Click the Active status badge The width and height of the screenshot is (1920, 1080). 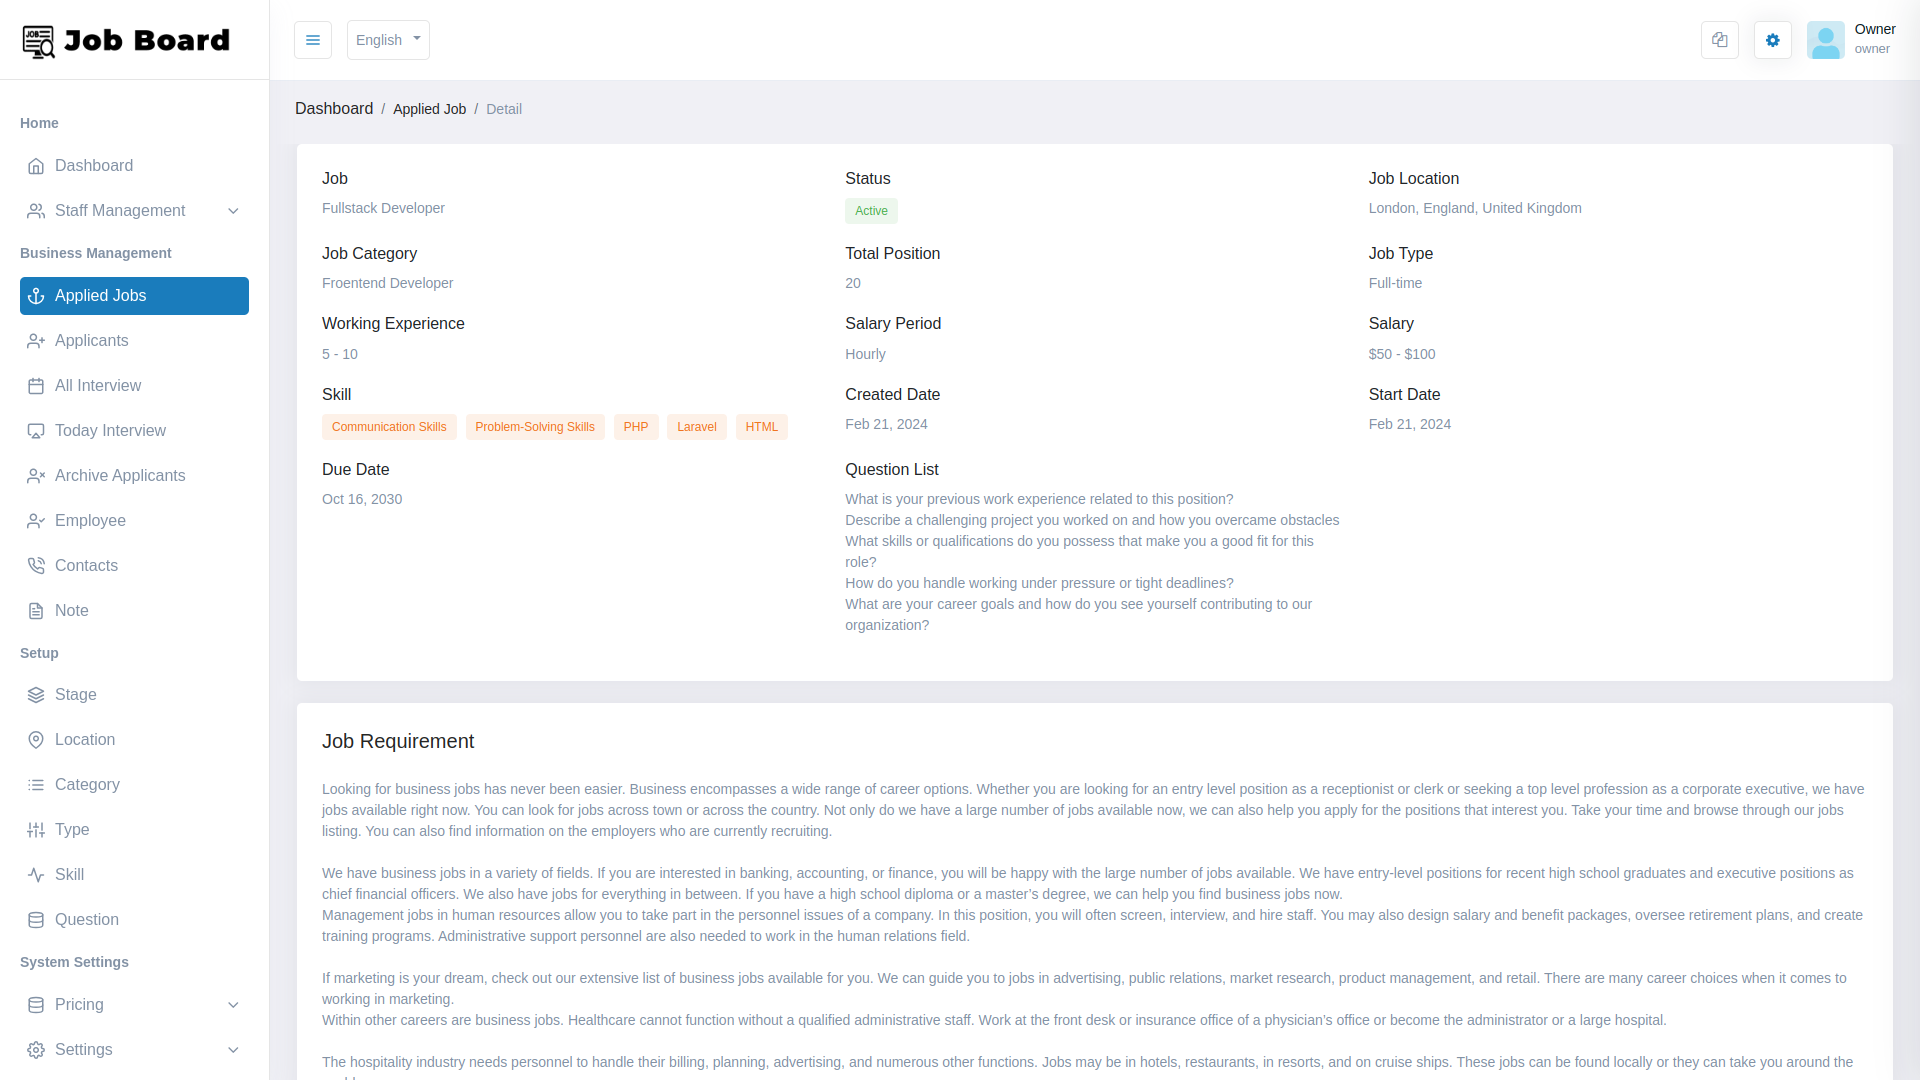(x=871, y=211)
